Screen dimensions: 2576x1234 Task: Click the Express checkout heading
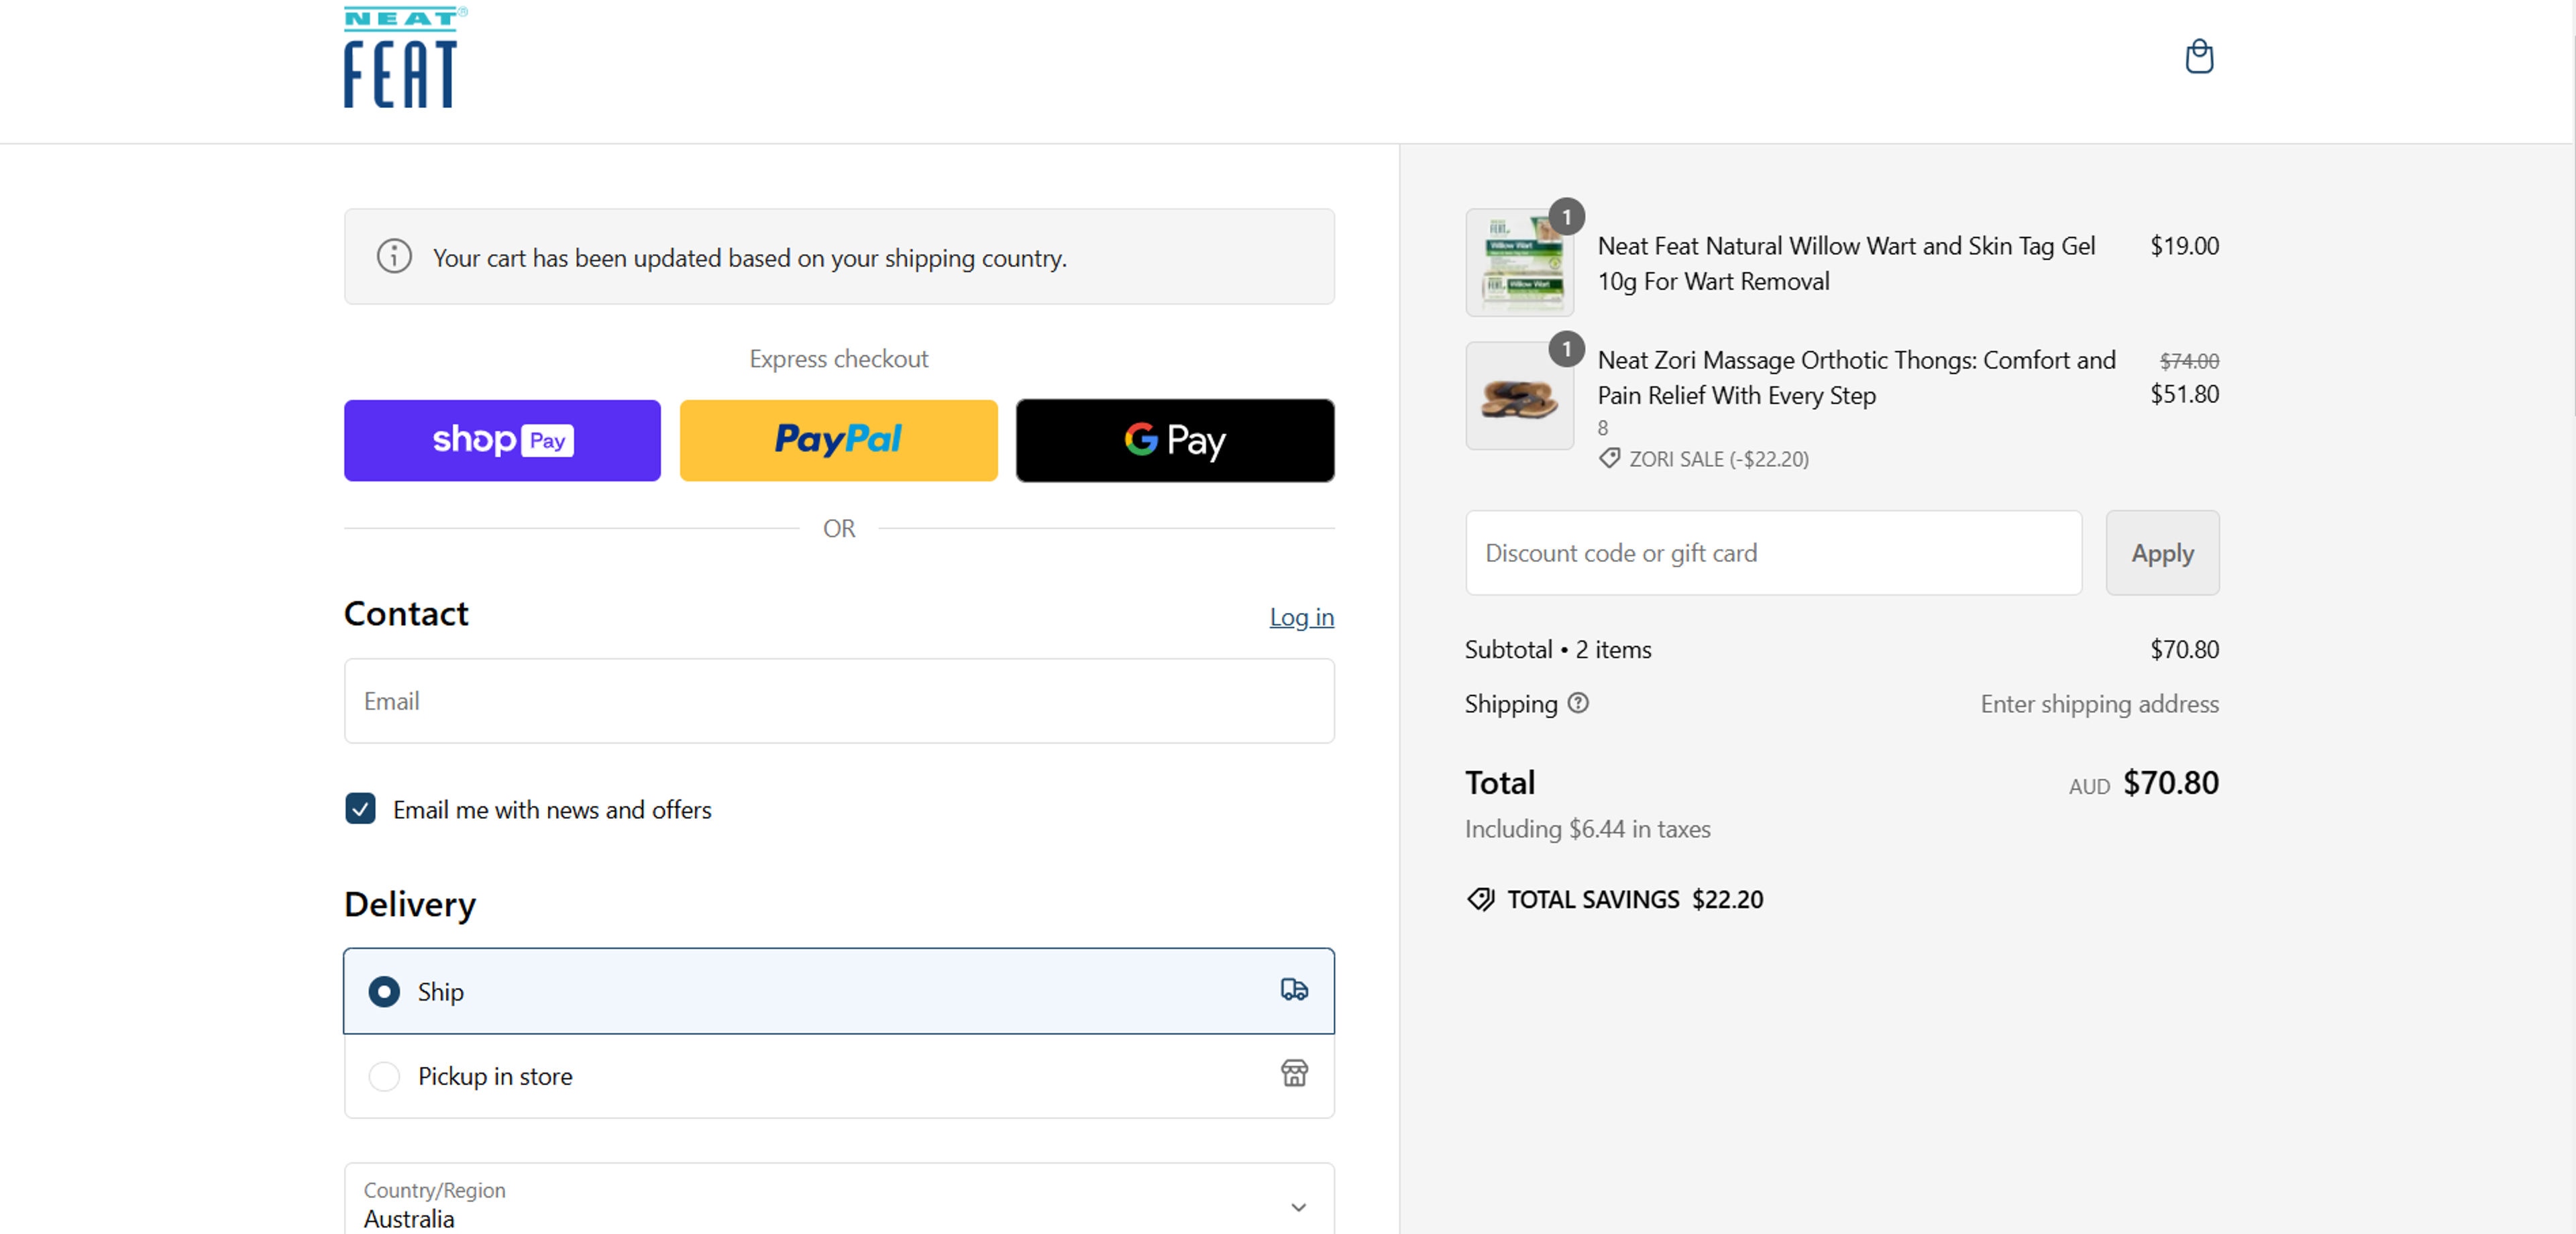(x=838, y=359)
